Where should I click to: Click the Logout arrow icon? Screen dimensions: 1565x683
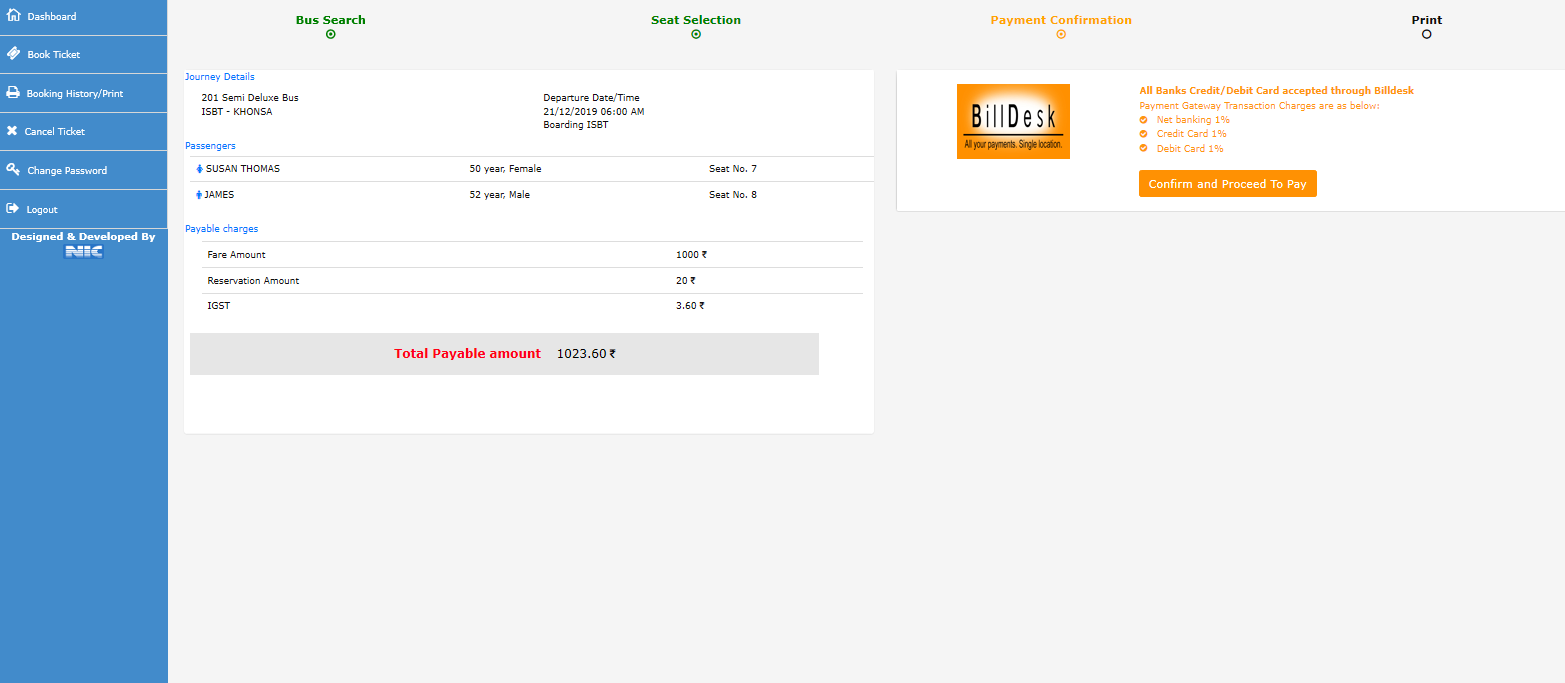tap(12, 209)
